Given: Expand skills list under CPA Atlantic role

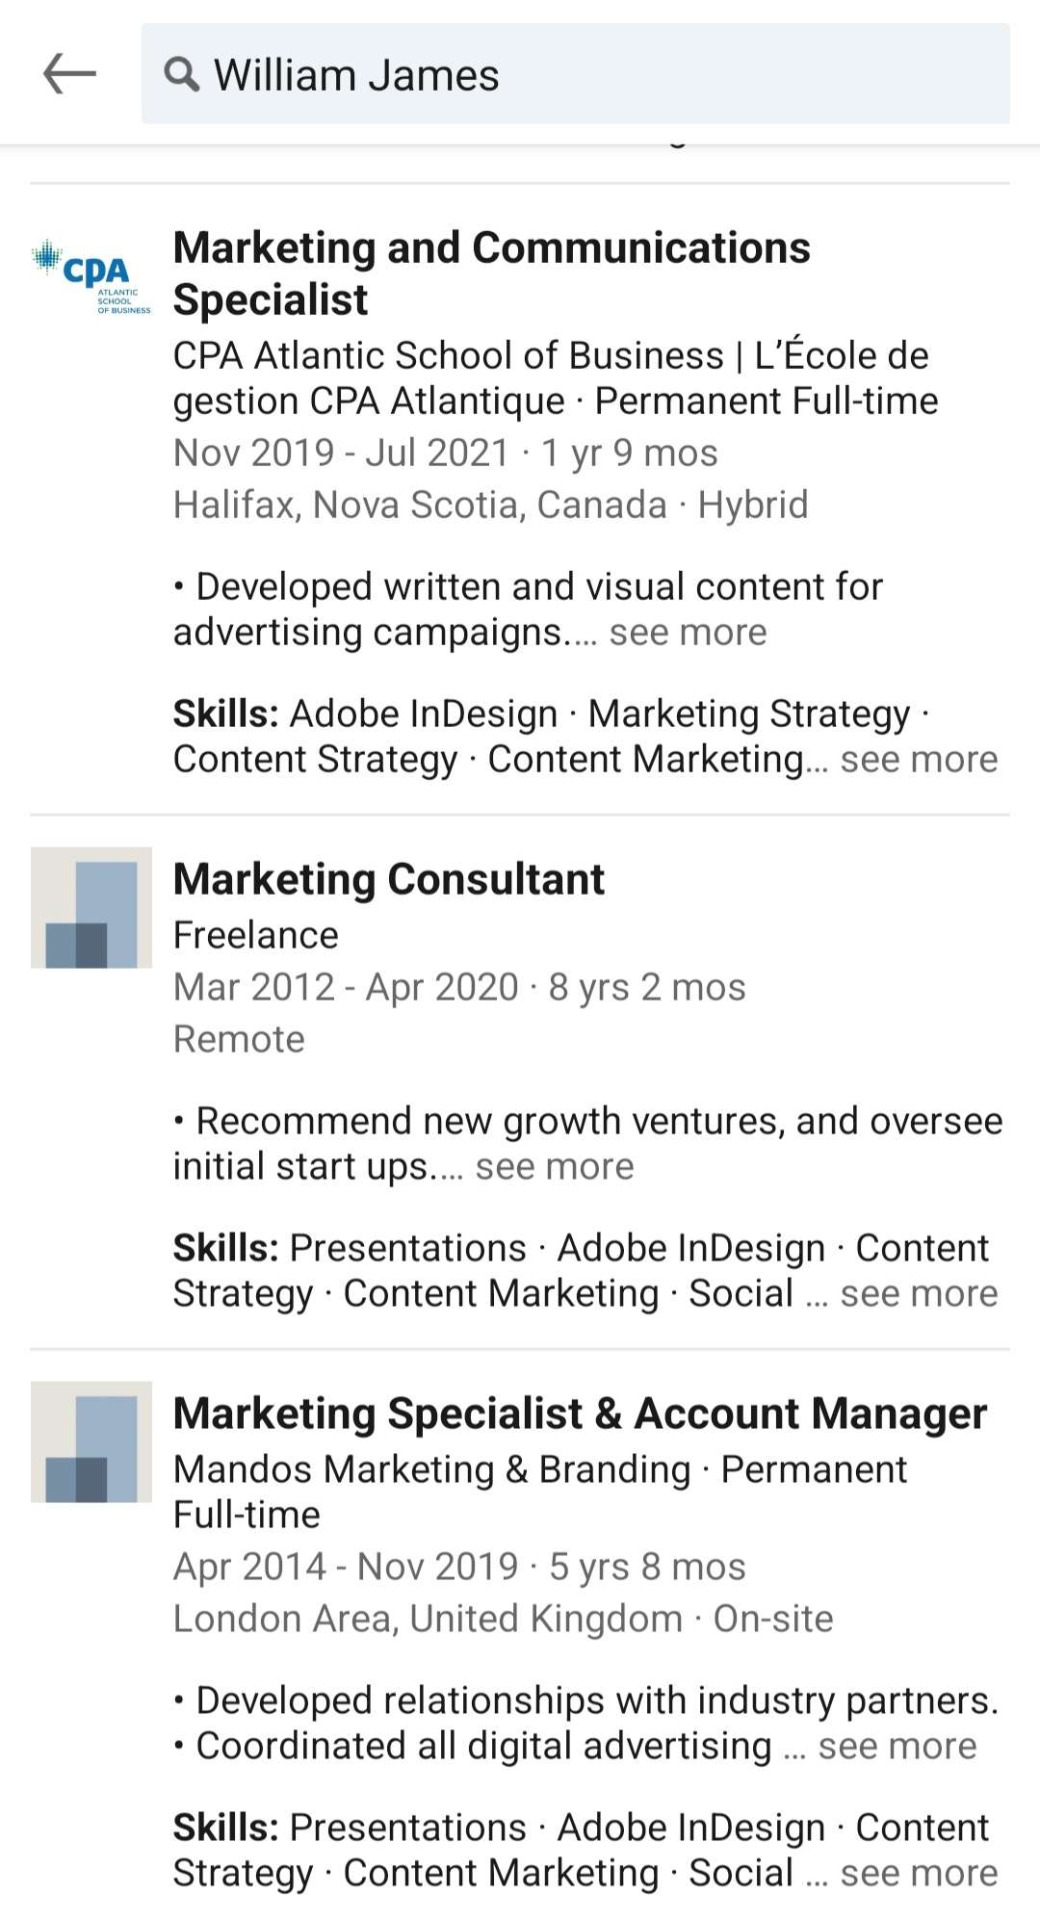Looking at the screenshot, I should pyautogui.click(x=919, y=759).
